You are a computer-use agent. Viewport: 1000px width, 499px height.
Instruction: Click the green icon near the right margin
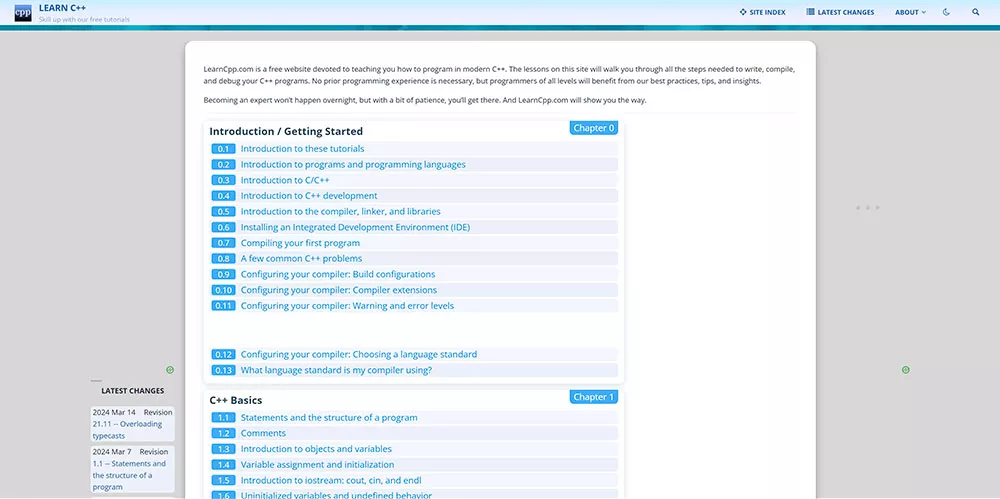tap(906, 369)
